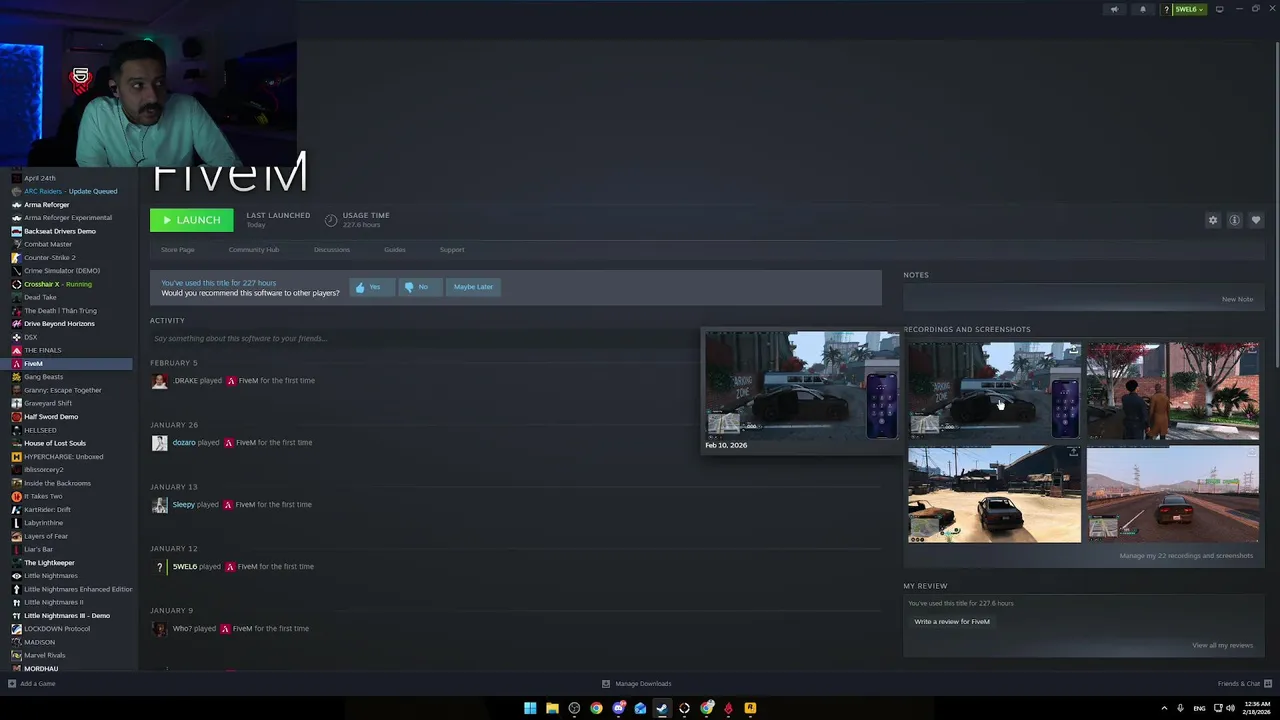
Task: Click .DRAKE avatar in February 5 activity
Action: pos(159,381)
